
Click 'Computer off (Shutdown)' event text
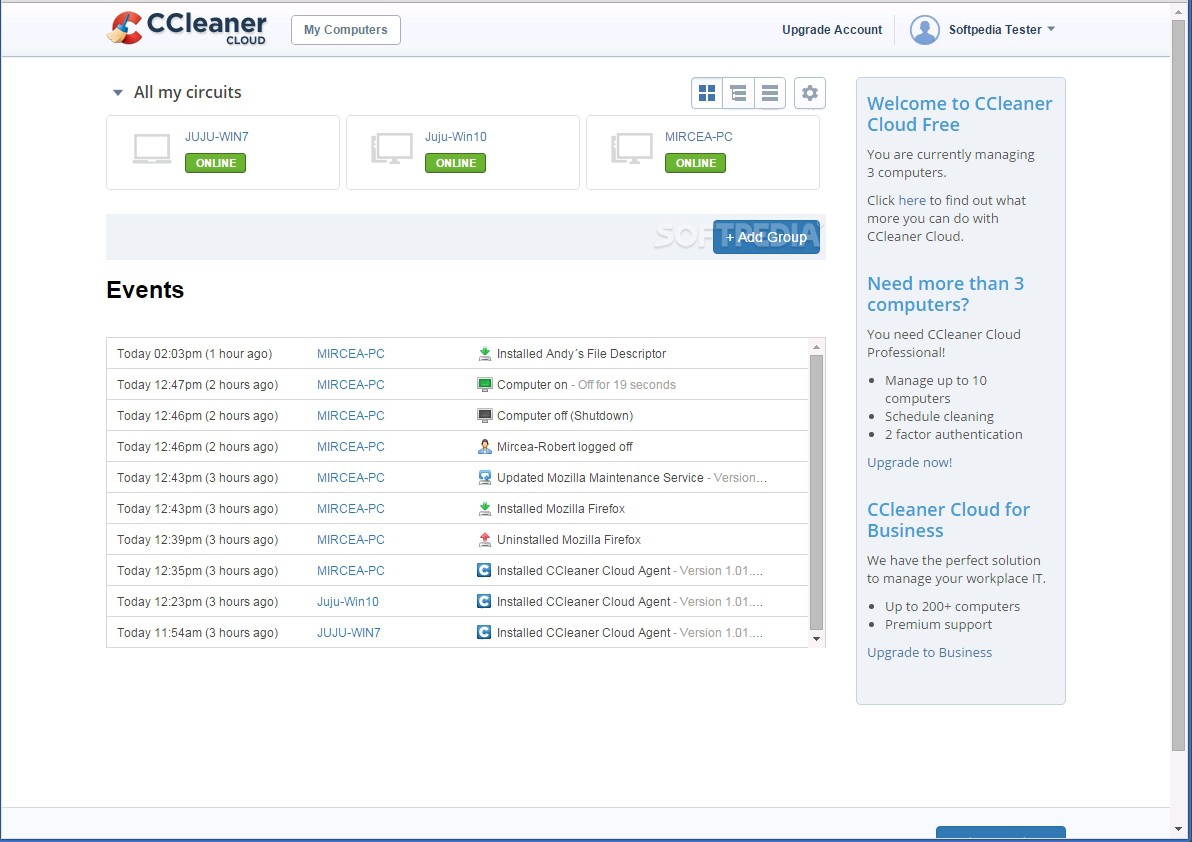point(565,416)
